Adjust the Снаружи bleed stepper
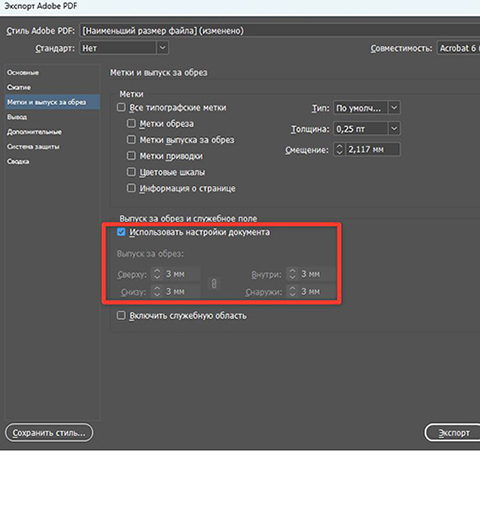Viewport: 480px width, 530px height. coord(292,291)
